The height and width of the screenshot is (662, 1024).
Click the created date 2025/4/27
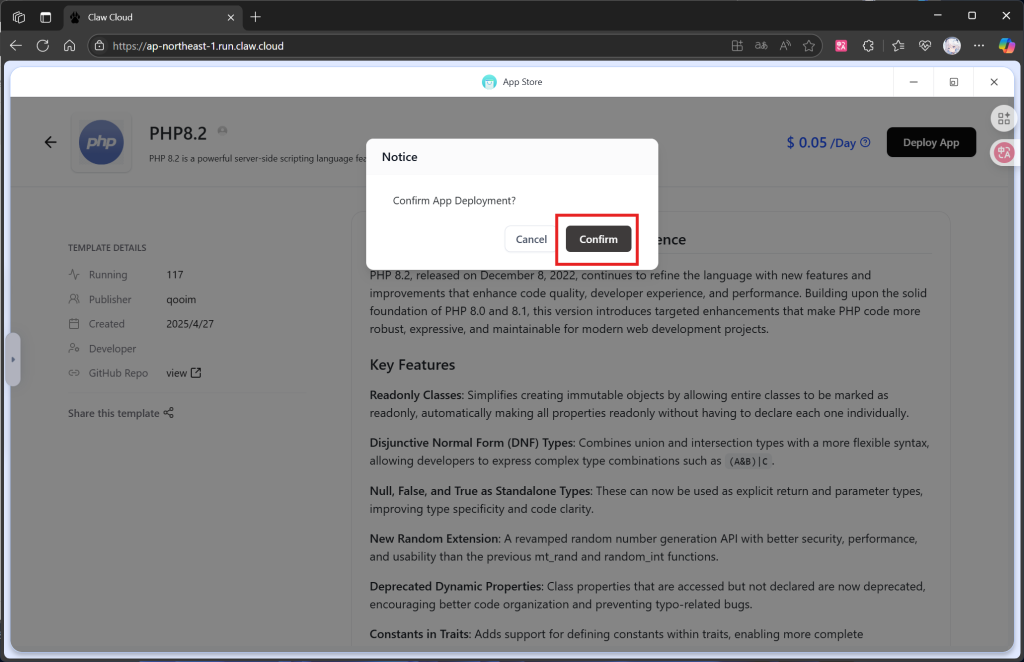[x=190, y=324]
